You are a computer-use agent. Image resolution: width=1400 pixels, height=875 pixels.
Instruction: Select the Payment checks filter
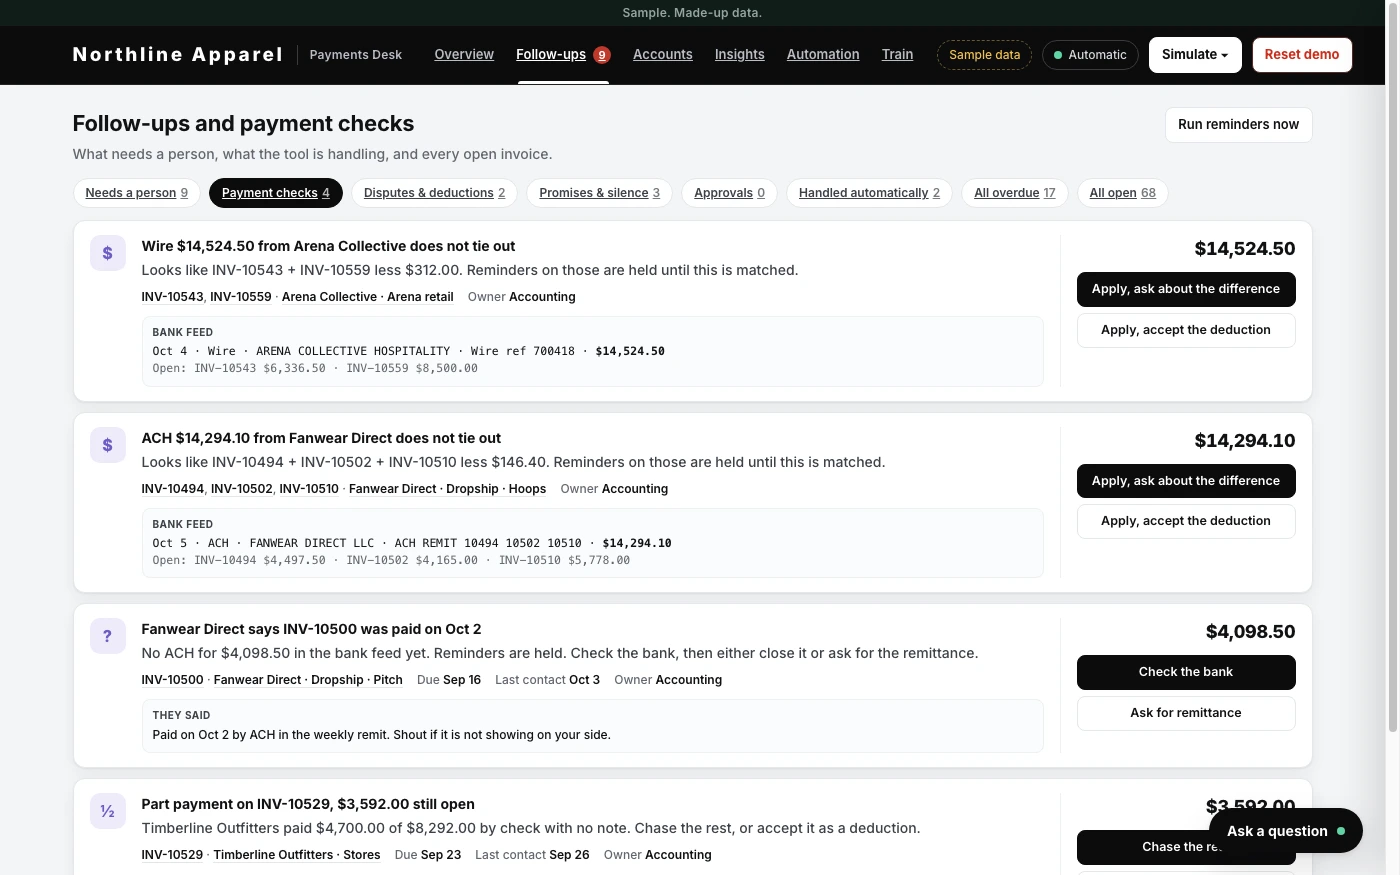pyautogui.click(x=276, y=193)
